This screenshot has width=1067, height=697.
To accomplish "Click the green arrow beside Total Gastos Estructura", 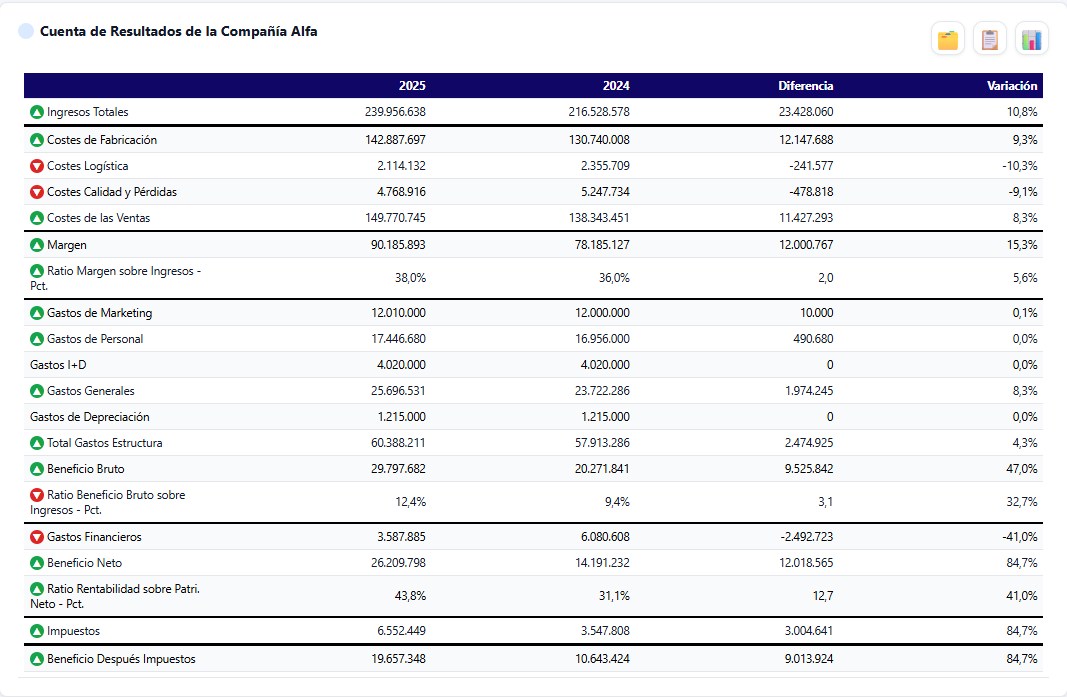I will tap(37, 443).
